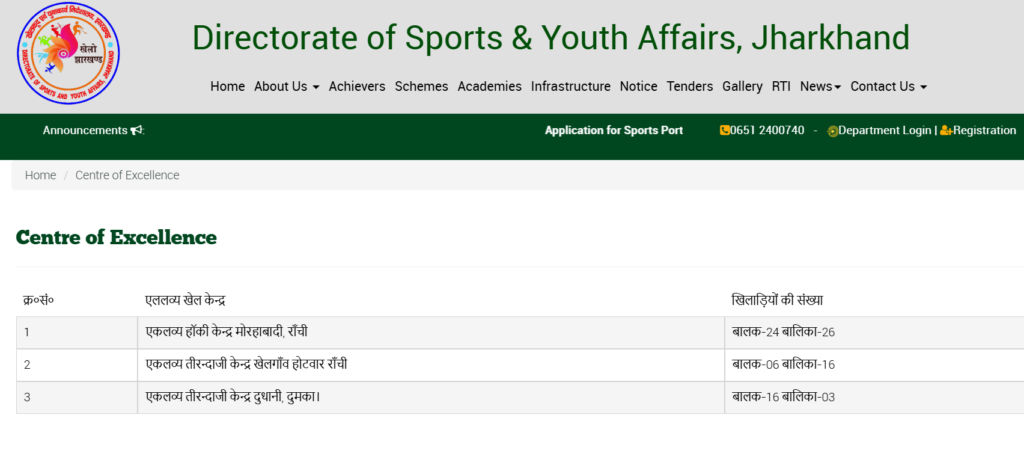Click the Department Login icon
This screenshot has height=468, width=1024.
click(x=833, y=131)
